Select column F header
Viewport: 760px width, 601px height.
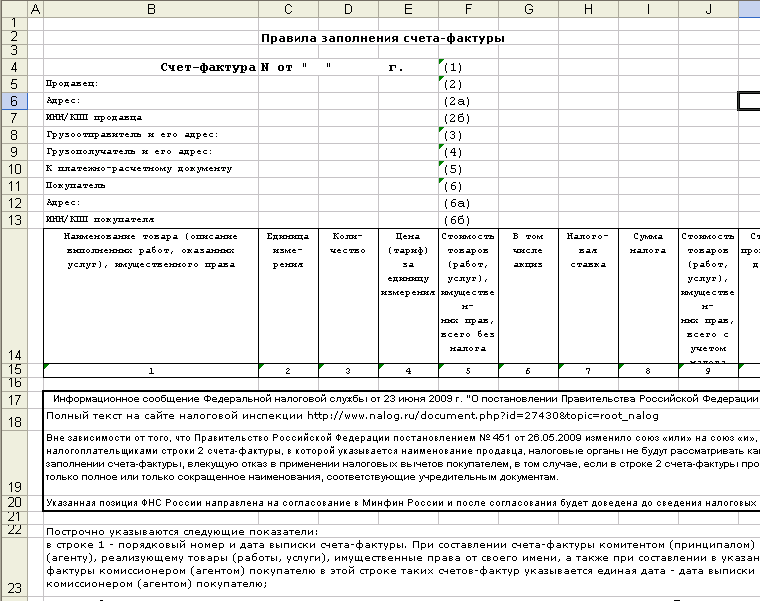tap(468, 9)
